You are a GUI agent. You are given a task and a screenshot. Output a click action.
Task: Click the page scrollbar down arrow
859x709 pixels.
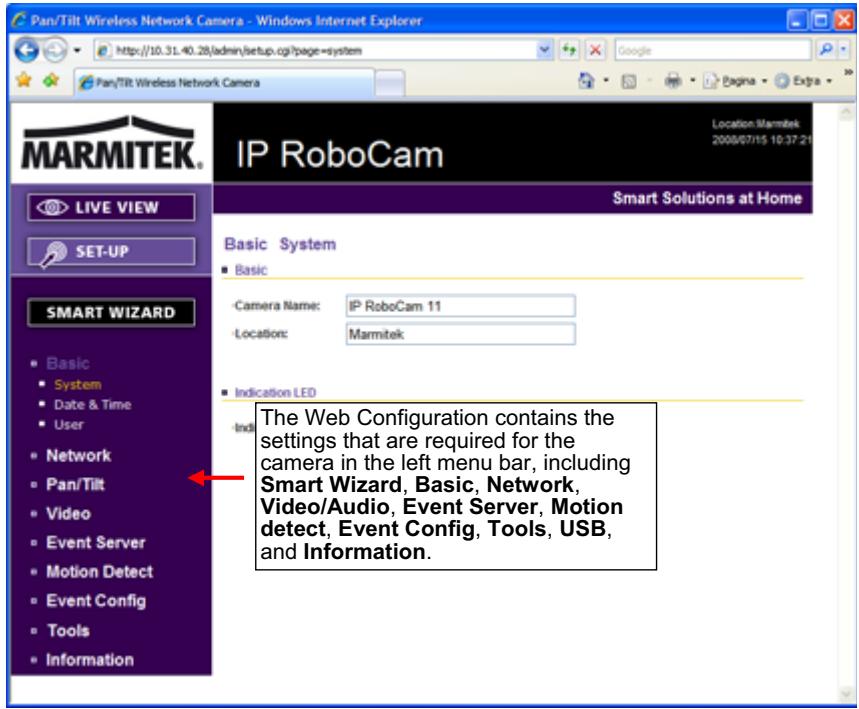click(847, 694)
